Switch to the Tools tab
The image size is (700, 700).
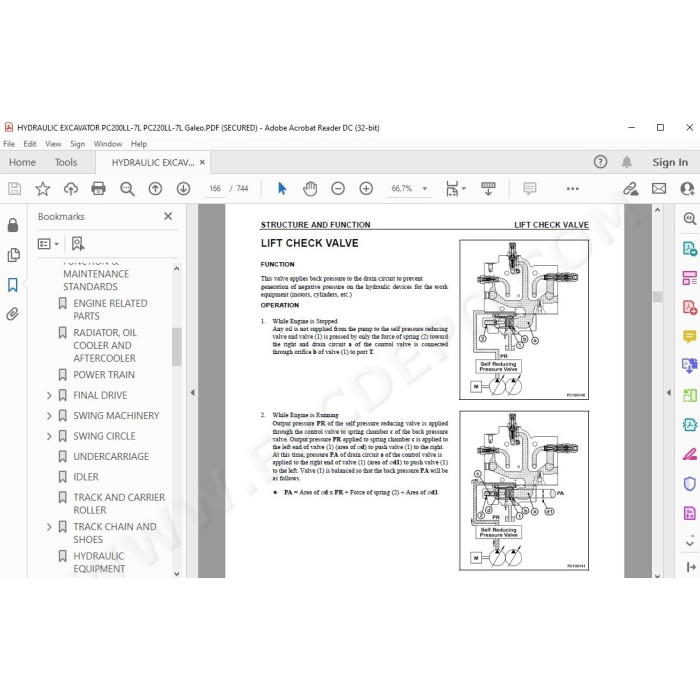(66, 162)
